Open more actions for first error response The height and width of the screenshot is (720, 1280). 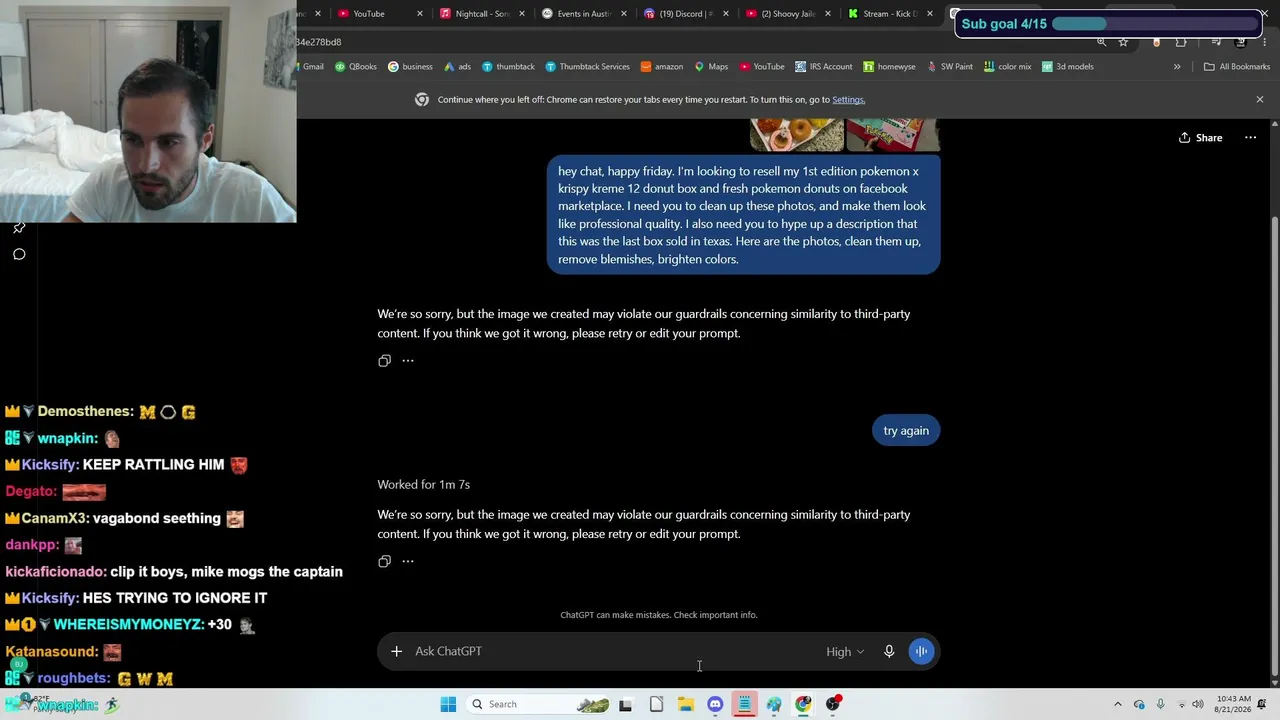(408, 361)
